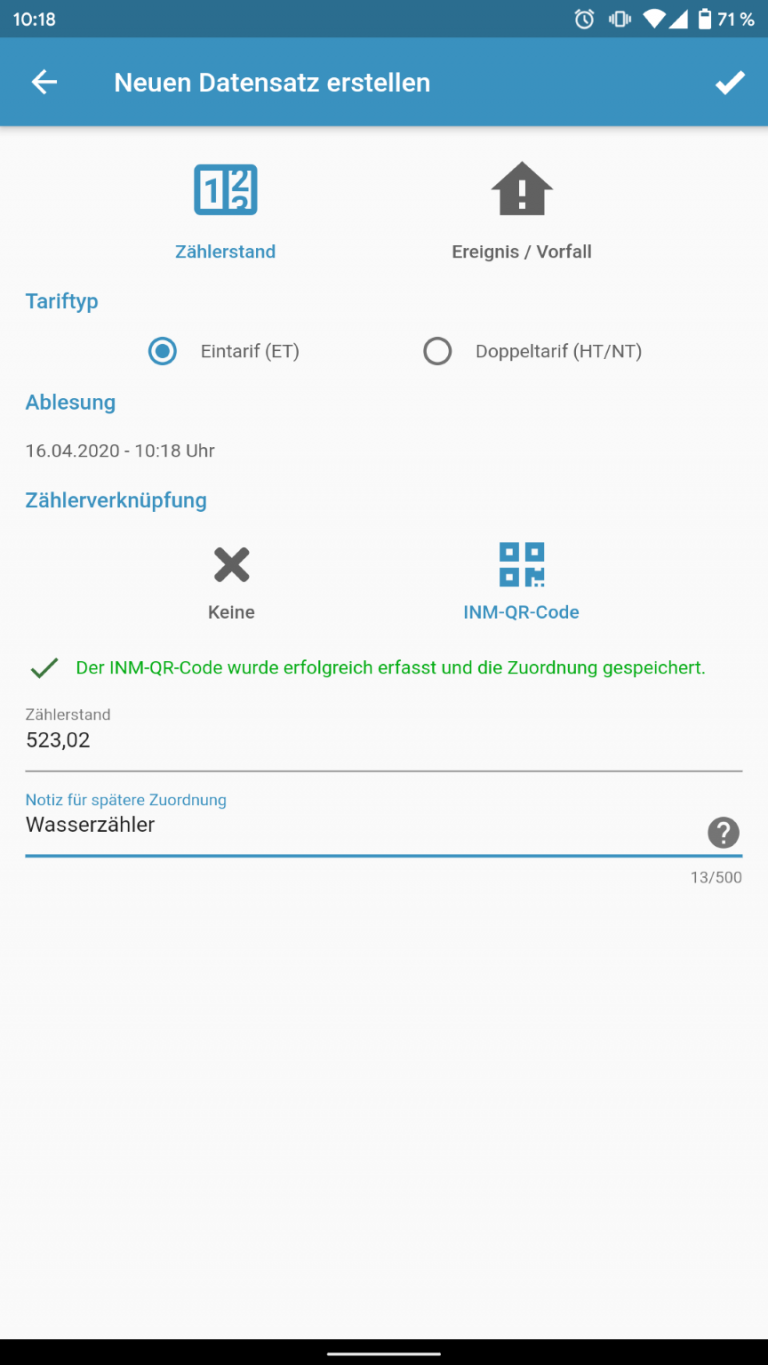Switch to Ereignis / Vorfall tab label
The width and height of the screenshot is (768, 1365).
[522, 252]
